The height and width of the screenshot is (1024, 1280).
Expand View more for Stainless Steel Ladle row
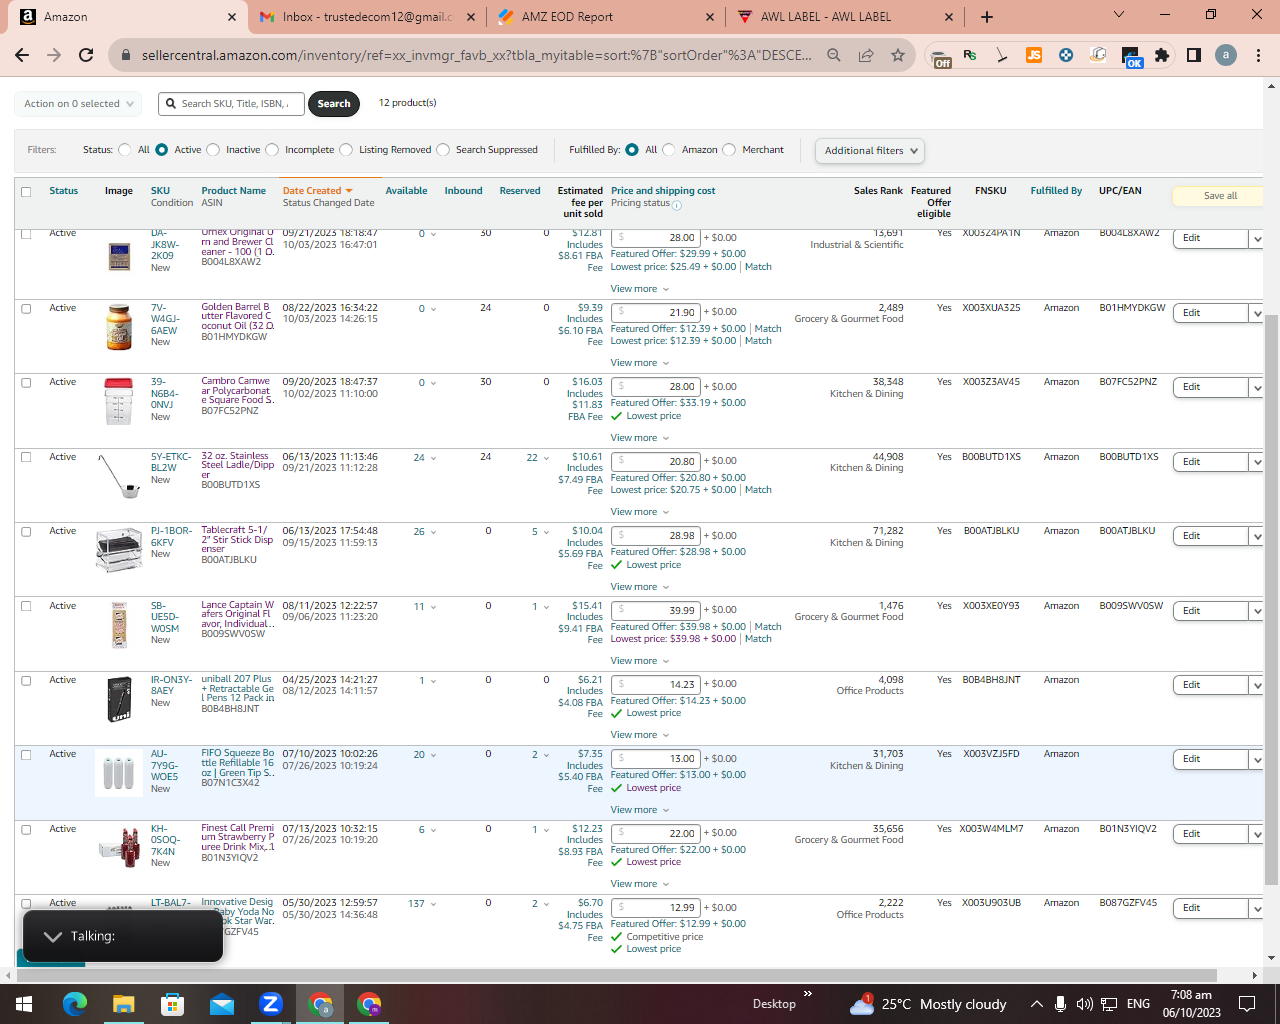tap(640, 512)
